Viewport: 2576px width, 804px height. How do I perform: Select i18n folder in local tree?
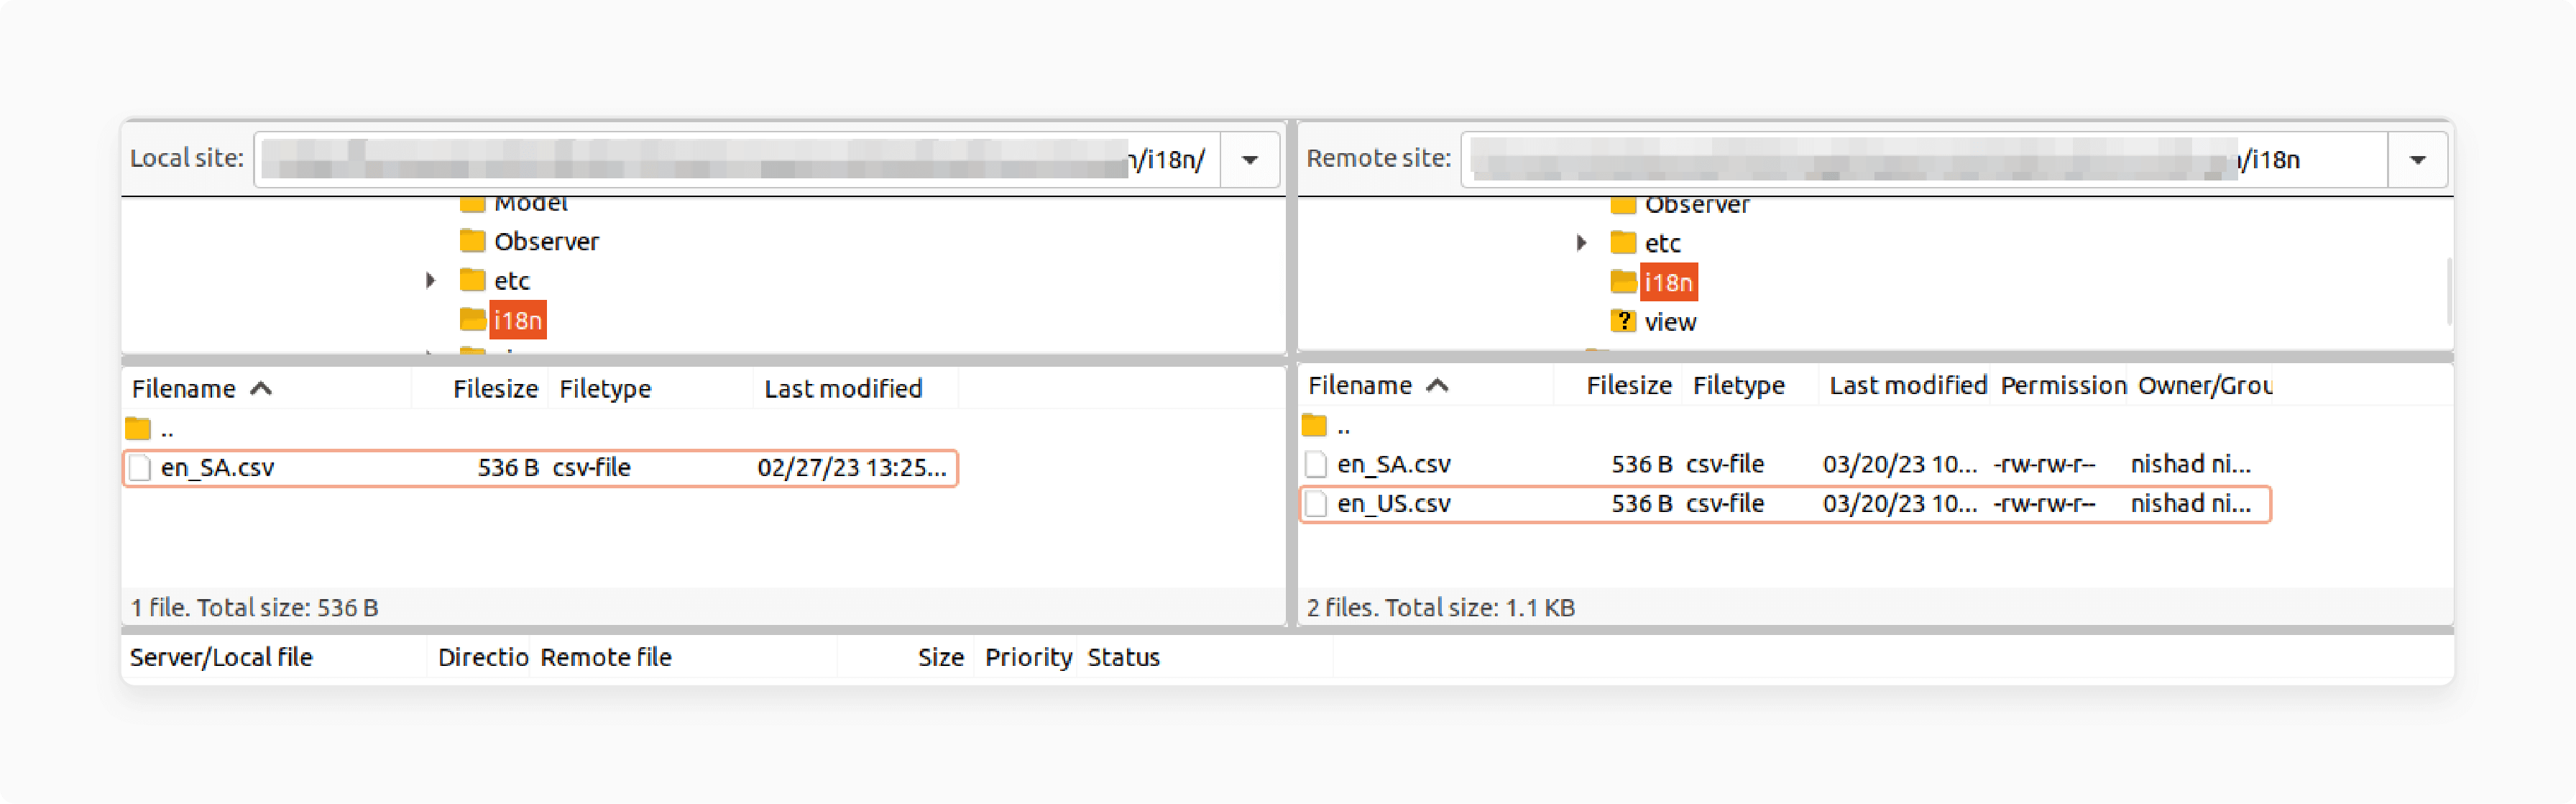pos(517,320)
